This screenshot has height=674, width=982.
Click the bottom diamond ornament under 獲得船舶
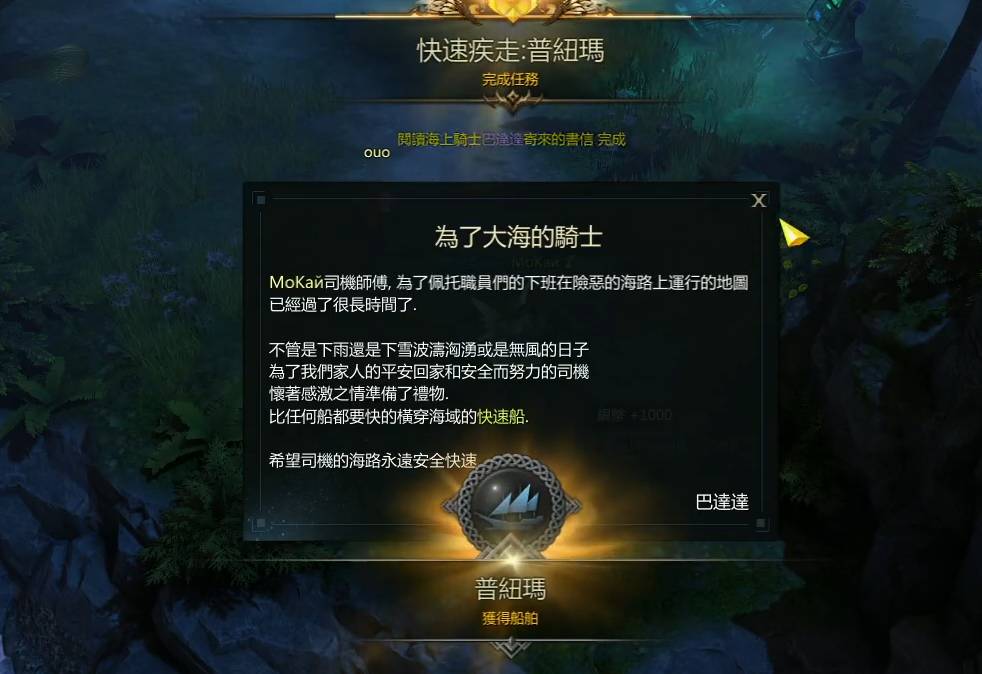[511, 646]
